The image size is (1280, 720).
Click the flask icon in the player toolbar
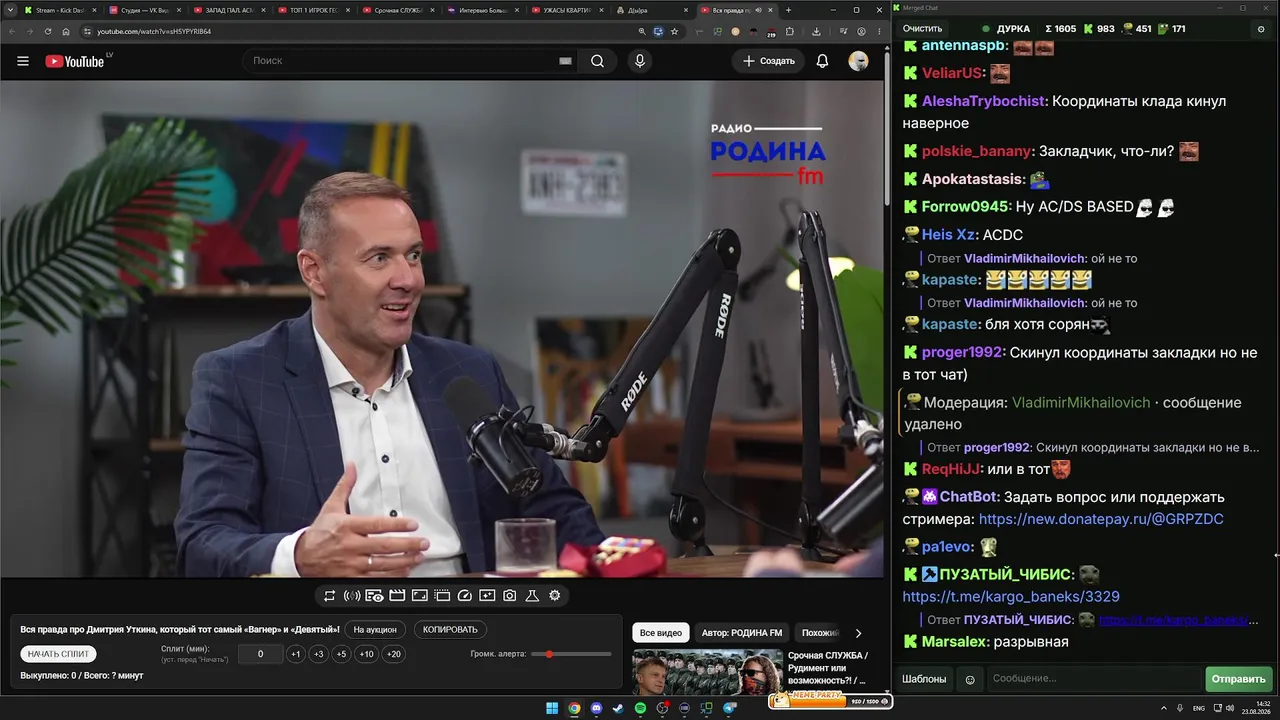(x=532, y=596)
